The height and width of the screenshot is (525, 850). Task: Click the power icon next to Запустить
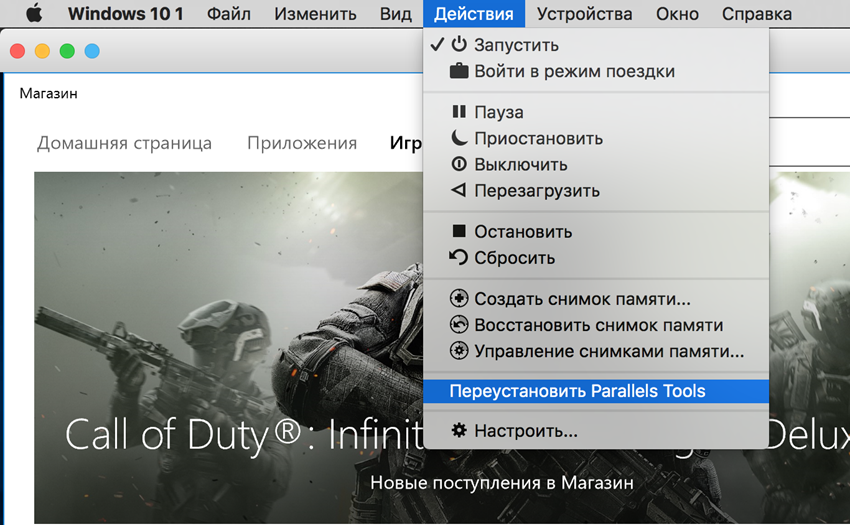tap(459, 45)
